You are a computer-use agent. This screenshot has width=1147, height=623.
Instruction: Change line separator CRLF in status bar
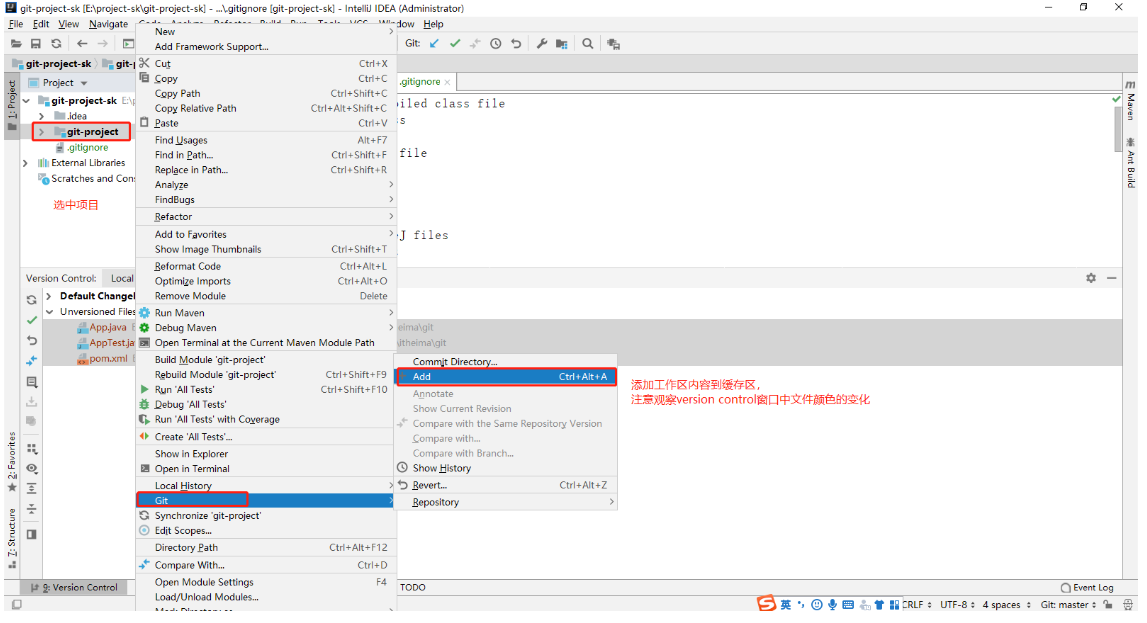click(x=917, y=605)
